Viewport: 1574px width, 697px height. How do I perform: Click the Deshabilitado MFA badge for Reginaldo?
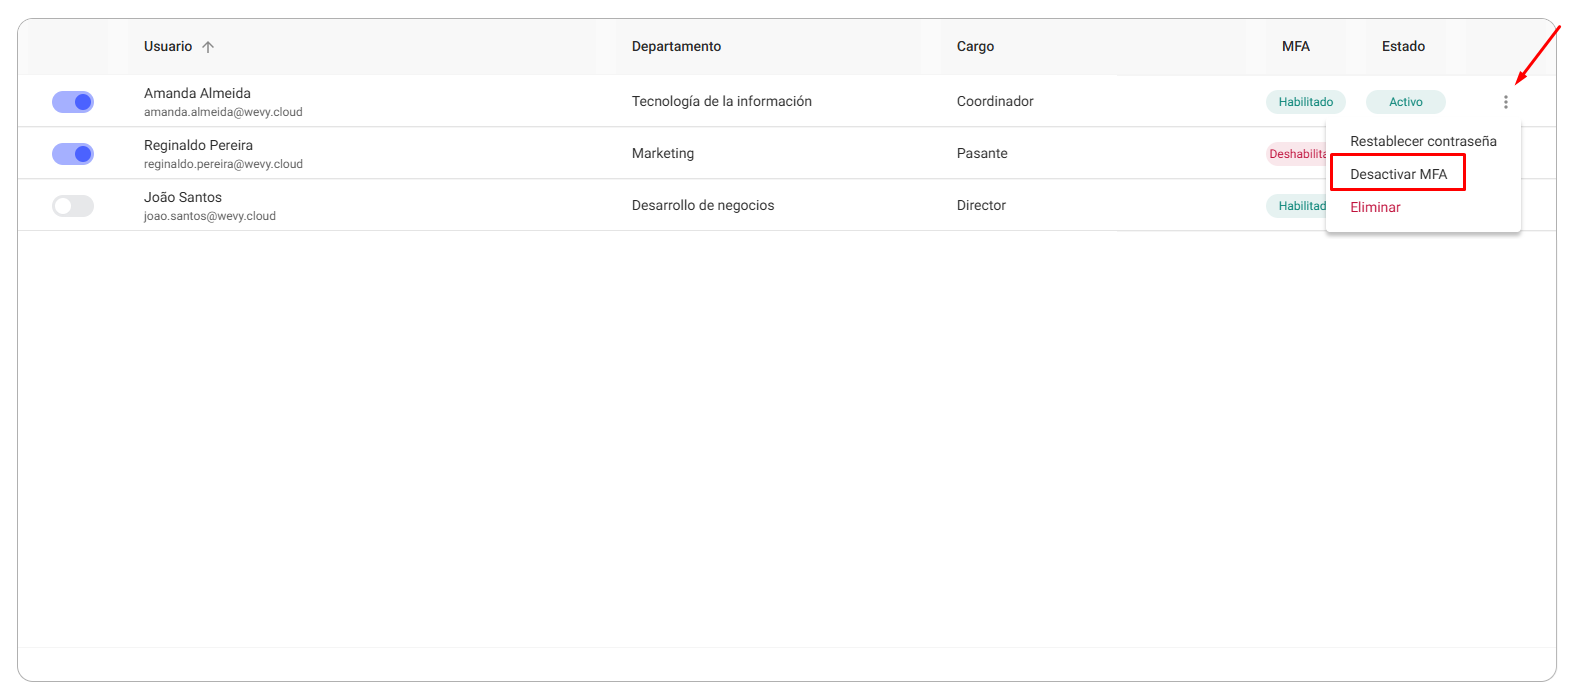coord(1297,154)
